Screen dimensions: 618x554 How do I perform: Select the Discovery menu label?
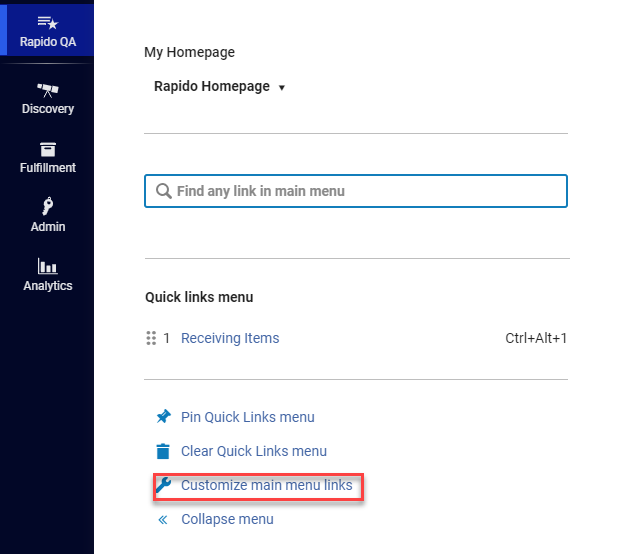47,109
